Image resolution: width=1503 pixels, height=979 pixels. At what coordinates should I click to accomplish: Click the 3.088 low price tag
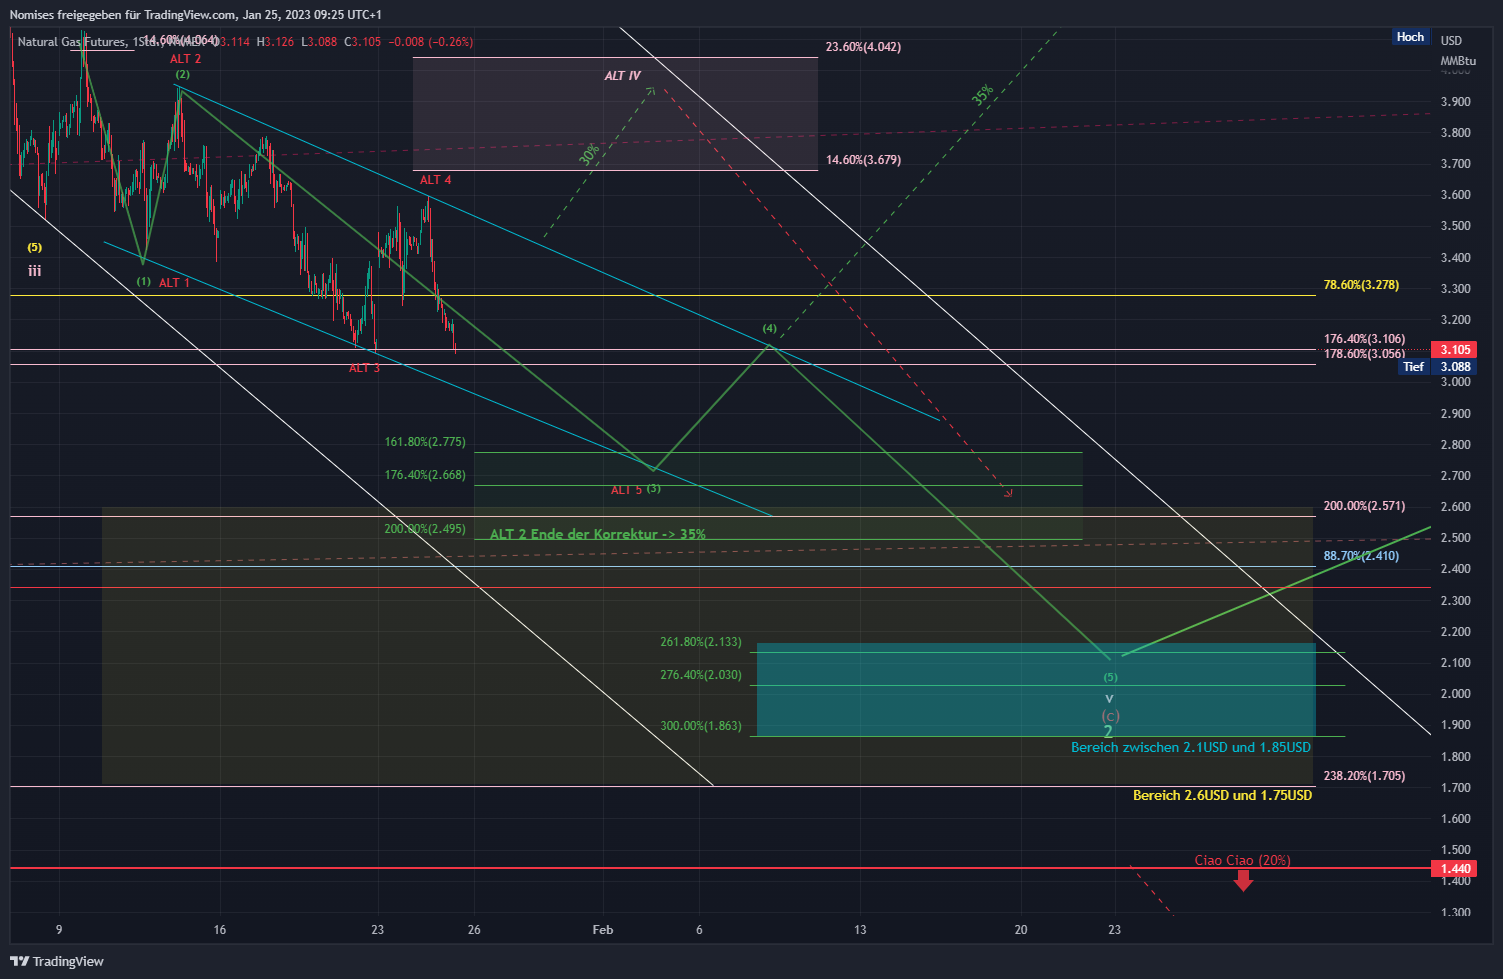[1455, 367]
